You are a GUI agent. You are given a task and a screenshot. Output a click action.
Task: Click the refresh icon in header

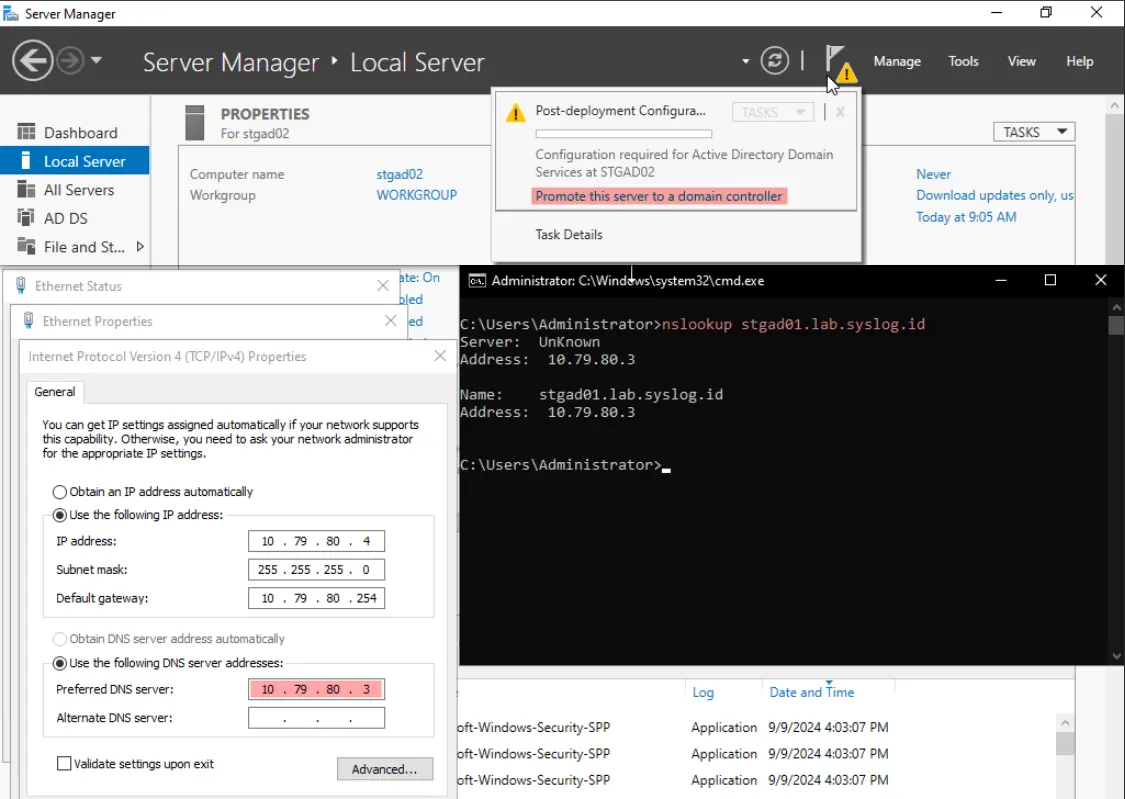coord(774,61)
